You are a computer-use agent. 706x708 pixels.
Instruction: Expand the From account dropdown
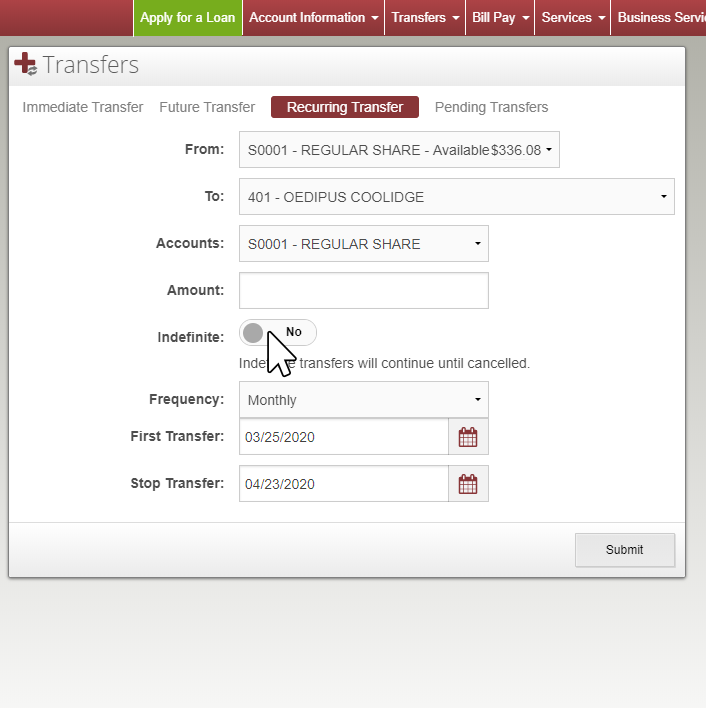399,150
